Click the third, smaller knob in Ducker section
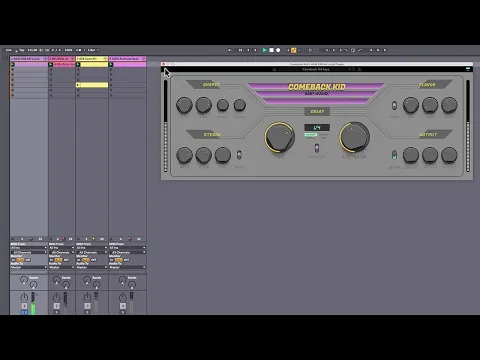The width and height of the screenshot is (480, 360). [223, 105]
